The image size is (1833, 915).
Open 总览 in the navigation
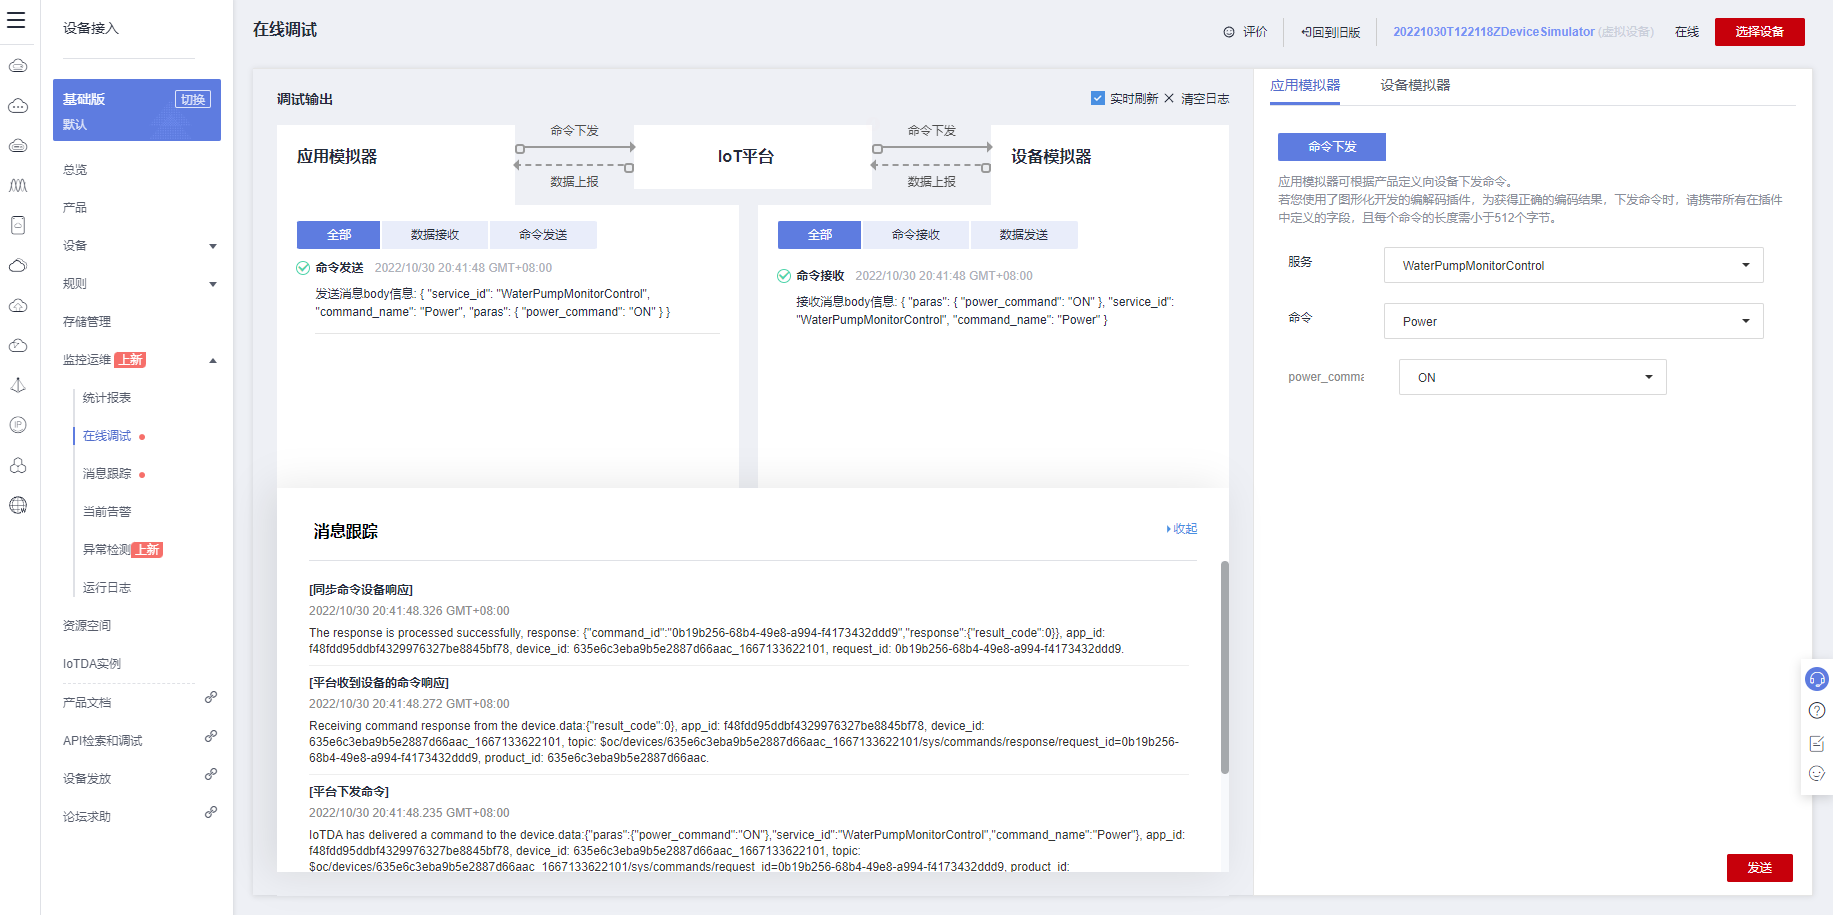point(75,170)
